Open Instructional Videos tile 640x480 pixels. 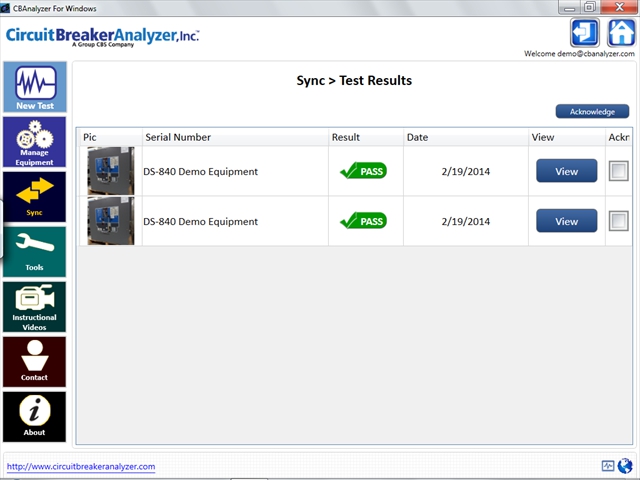[x=35, y=307]
